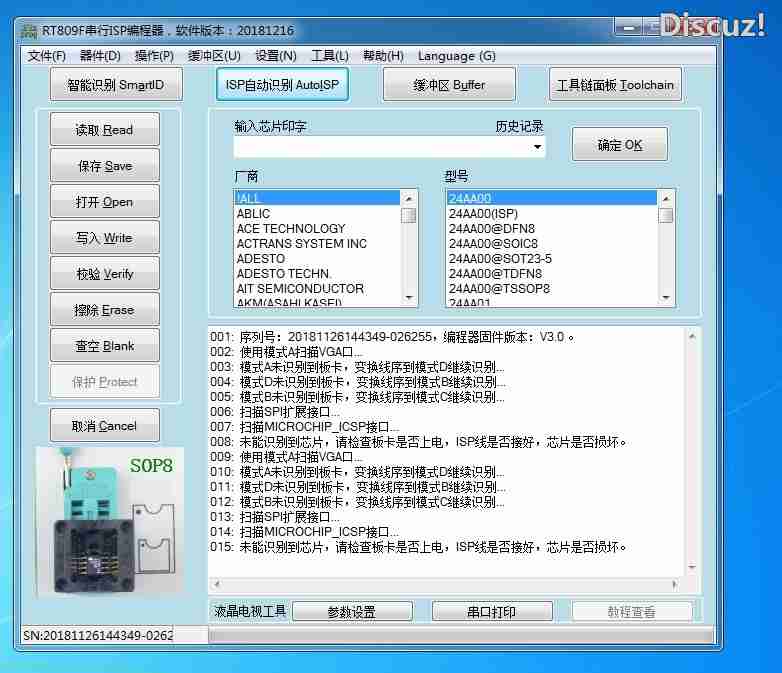Viewport: 782px width, 673px height.
Task: Select model 24AA00@TDFN8
Action: [x=552, y=273]
